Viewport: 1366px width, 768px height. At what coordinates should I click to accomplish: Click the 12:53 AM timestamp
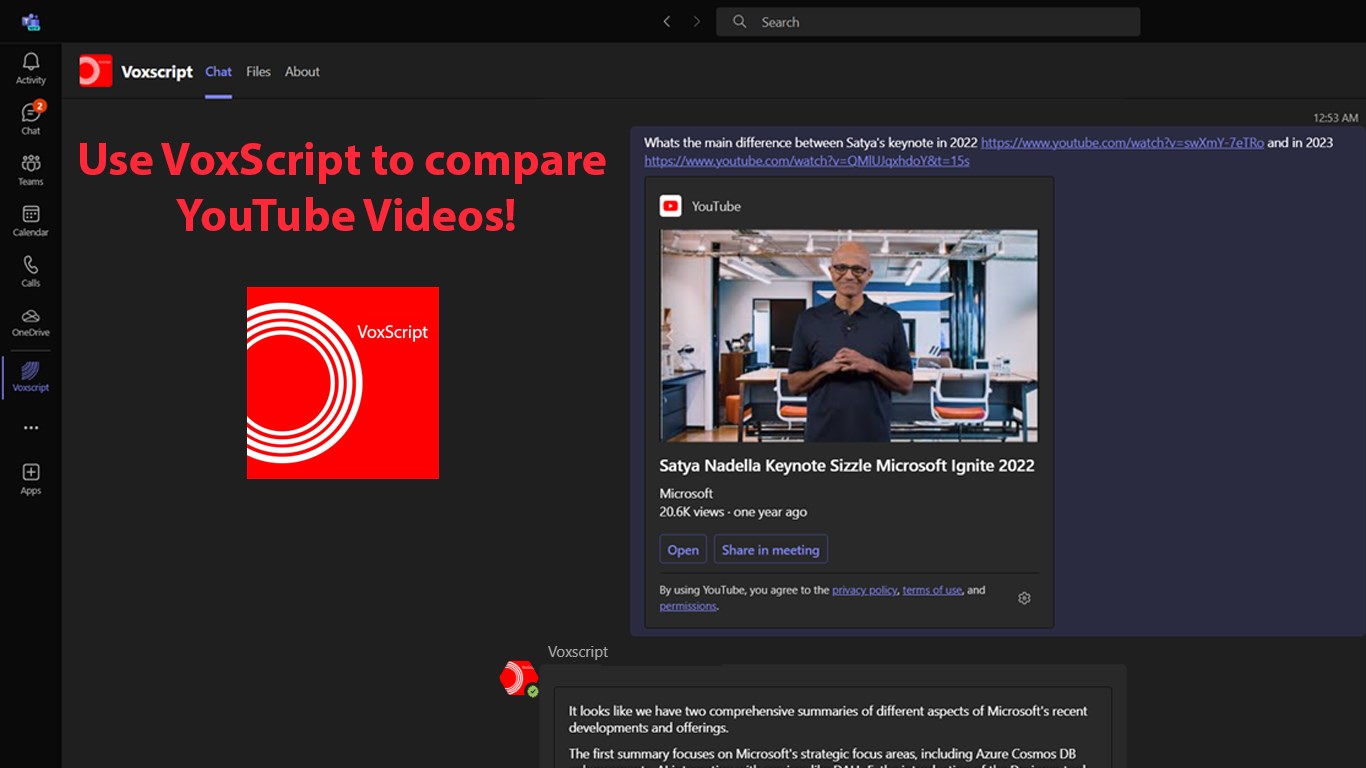(x=1335, y=118)
